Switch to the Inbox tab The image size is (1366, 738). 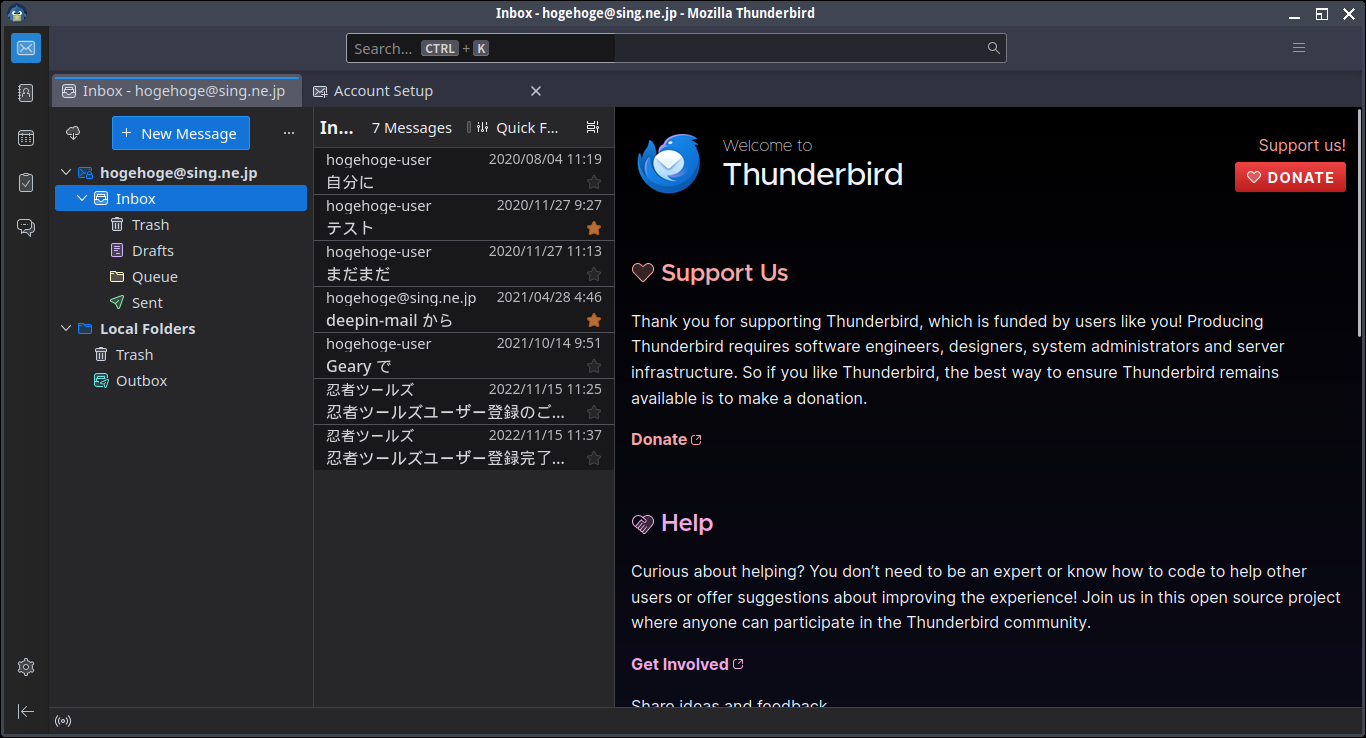click(176, 91)
